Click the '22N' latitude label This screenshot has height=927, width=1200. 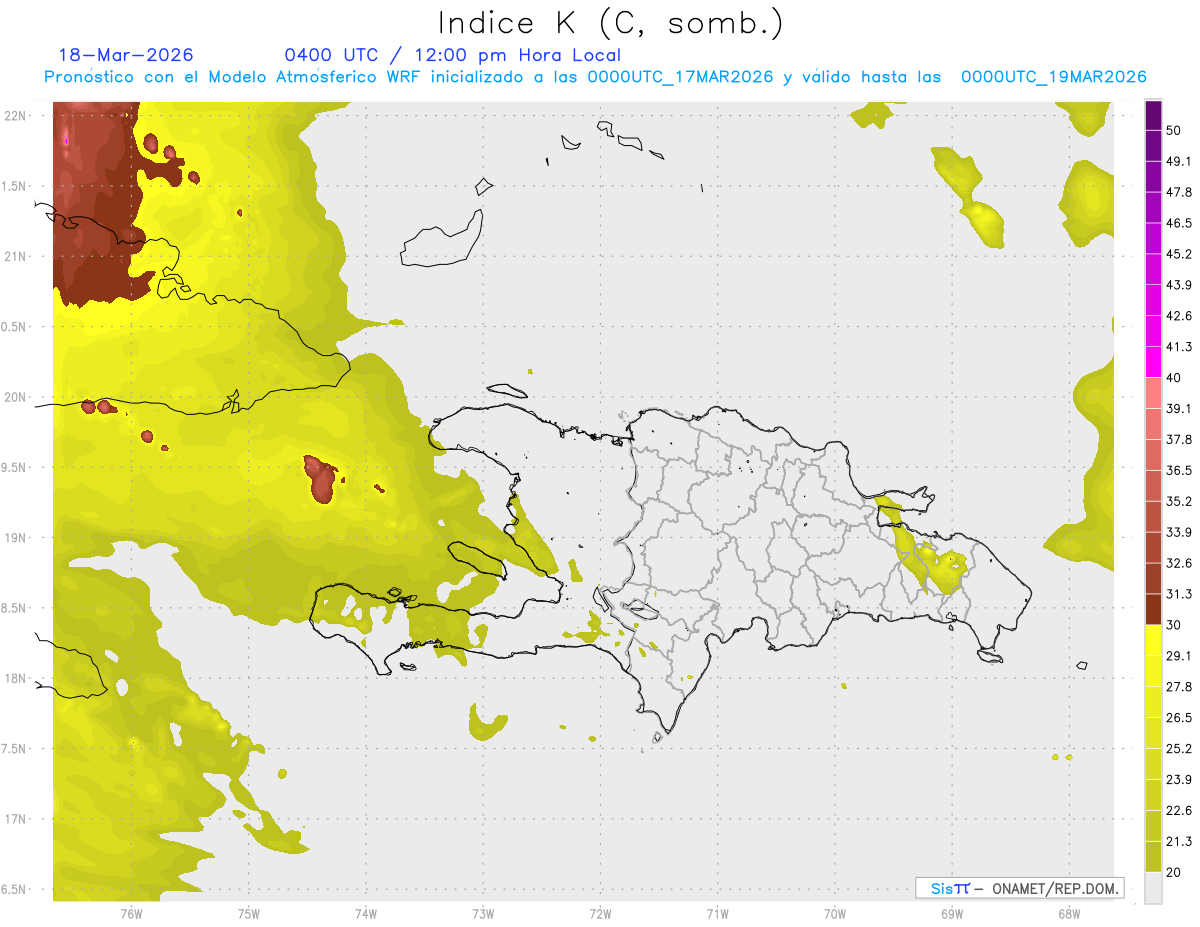pos(14,116)
